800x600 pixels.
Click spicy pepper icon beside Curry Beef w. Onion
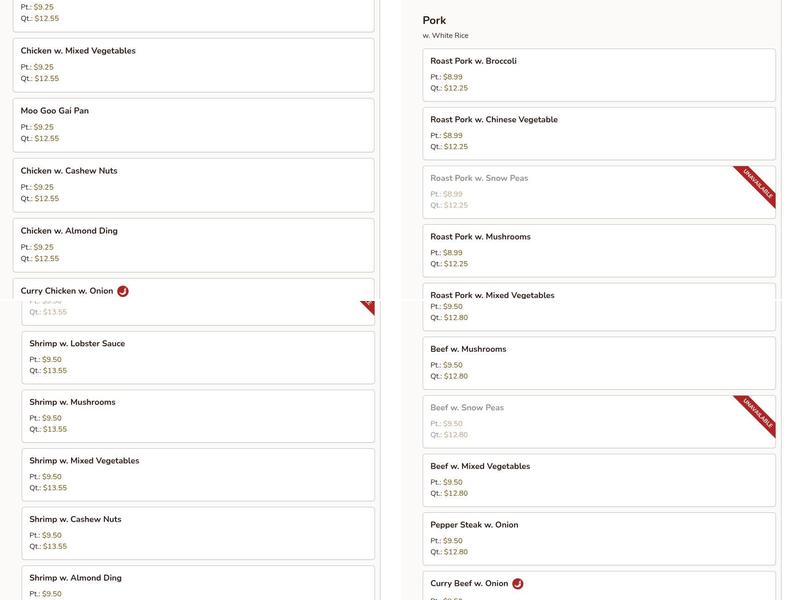pyautogui.click(x=518, y=584)
